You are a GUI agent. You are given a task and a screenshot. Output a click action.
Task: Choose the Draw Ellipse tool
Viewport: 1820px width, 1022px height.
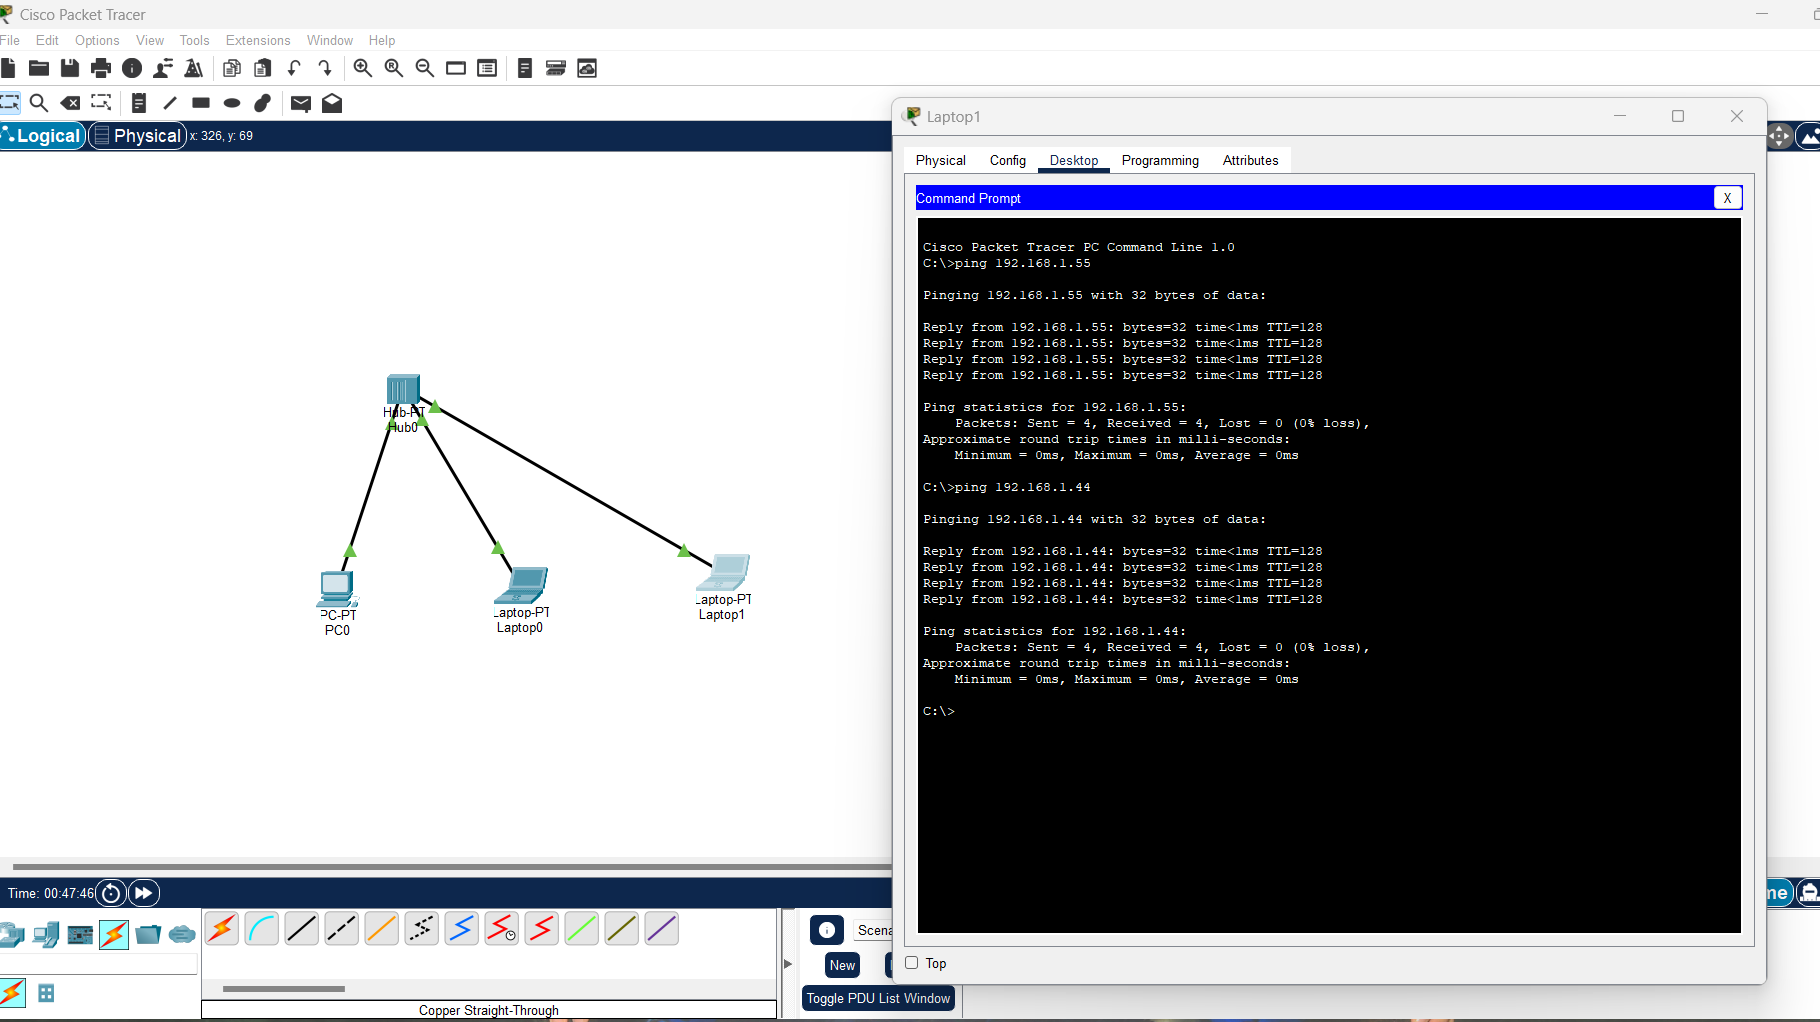point(232,102)
